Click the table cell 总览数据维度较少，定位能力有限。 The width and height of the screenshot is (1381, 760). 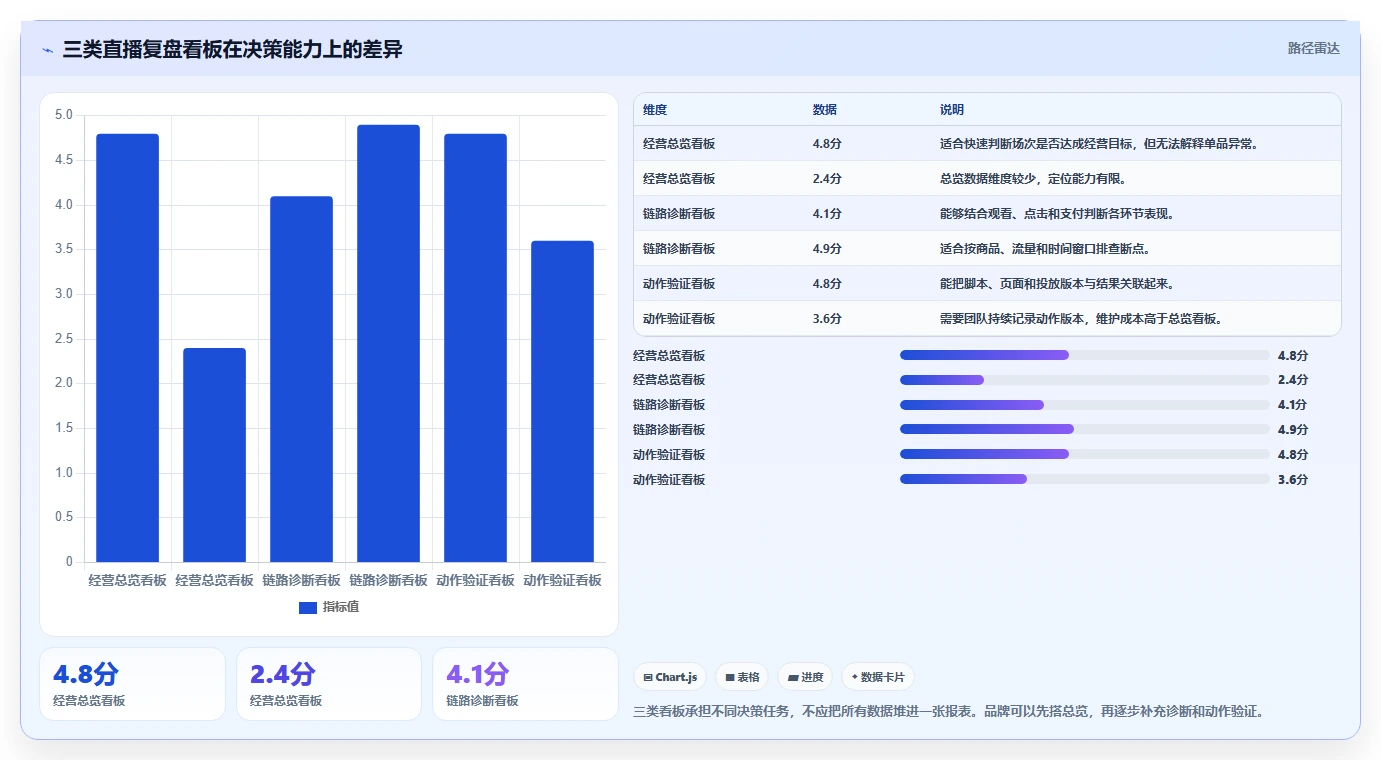pyautogui.click(x=1034, y=179)
